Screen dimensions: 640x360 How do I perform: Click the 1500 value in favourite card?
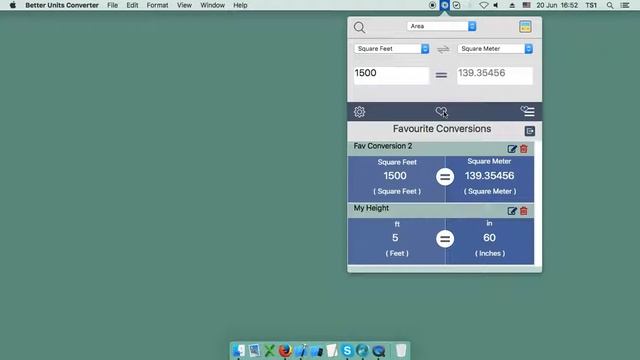[395, 176]
